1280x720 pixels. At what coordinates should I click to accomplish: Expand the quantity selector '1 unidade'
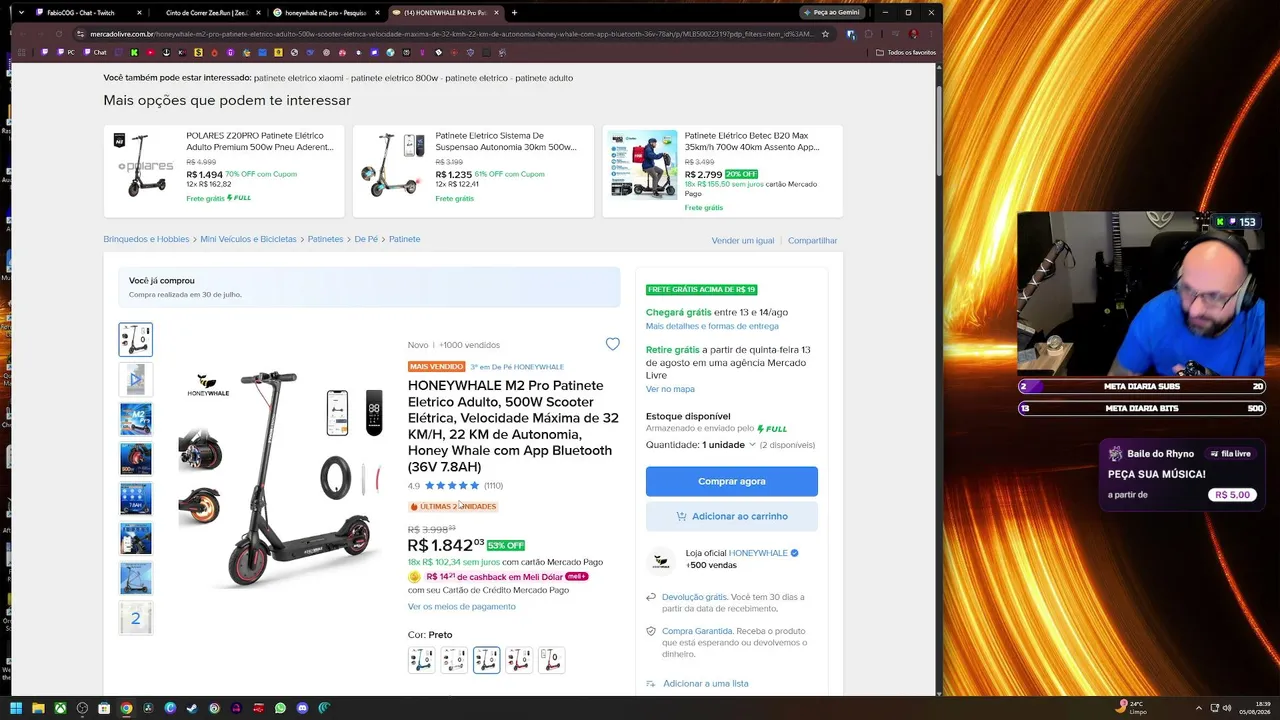(x=729, y=445)
